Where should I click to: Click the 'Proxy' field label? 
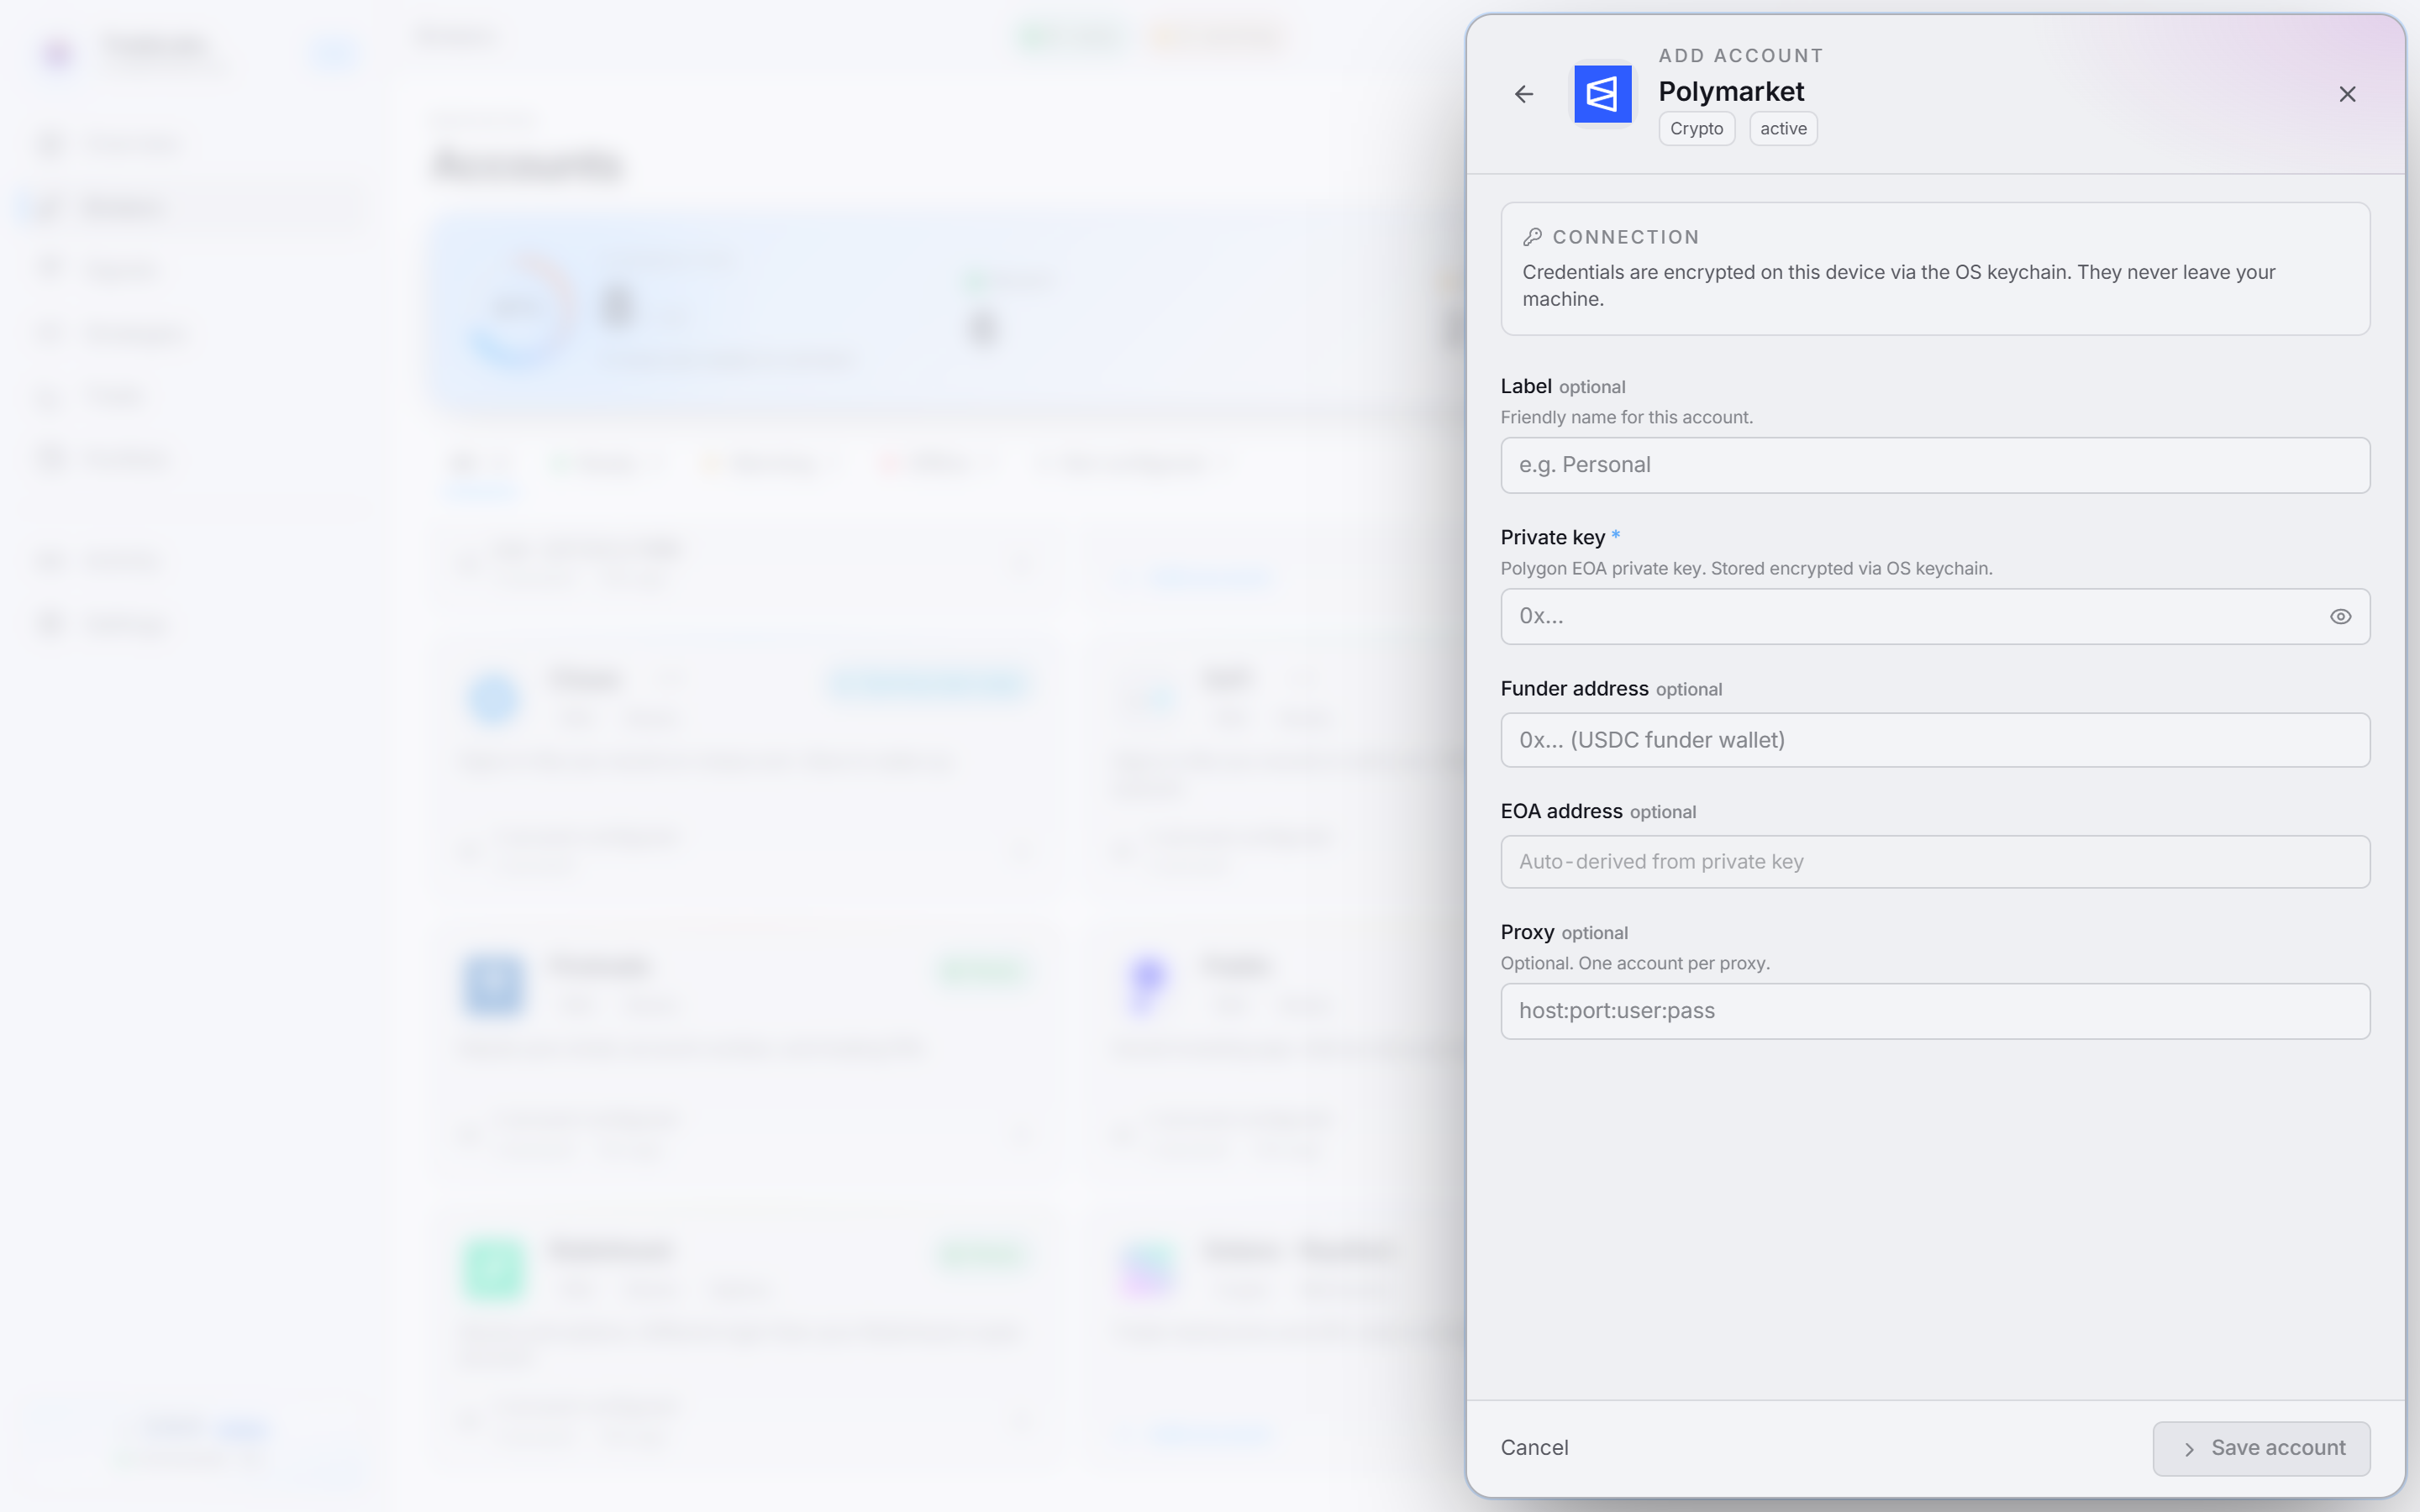point(1527,932)
